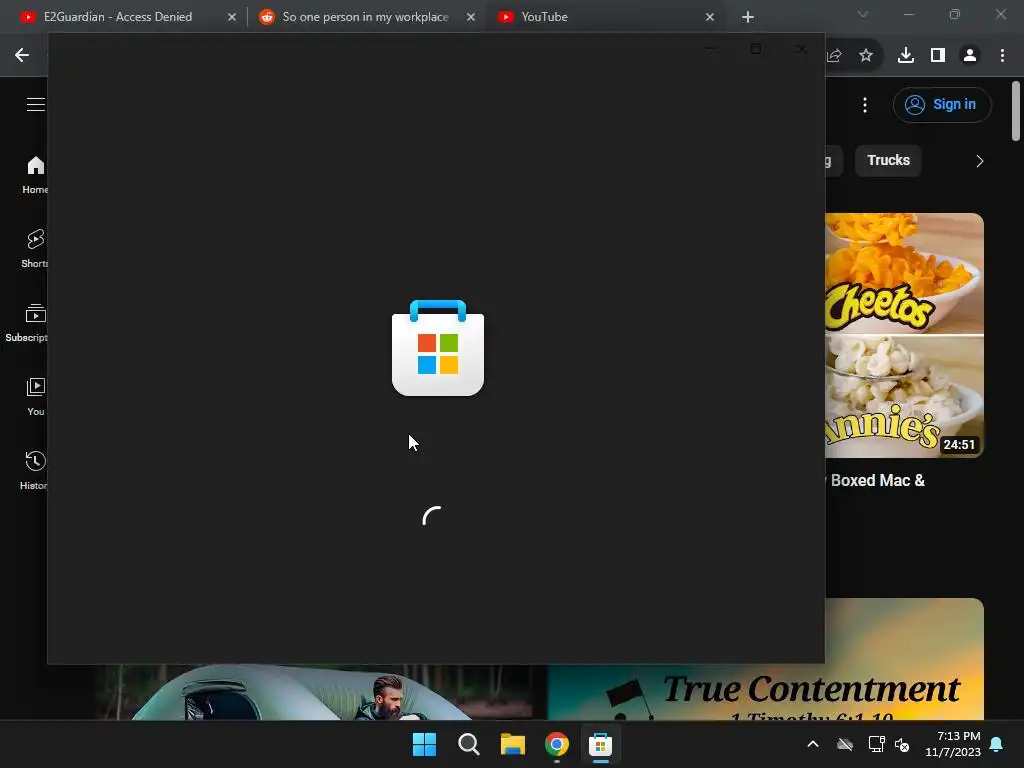Open Chrome downloads icon
The image size is (1024, 768).
(906, 56)
